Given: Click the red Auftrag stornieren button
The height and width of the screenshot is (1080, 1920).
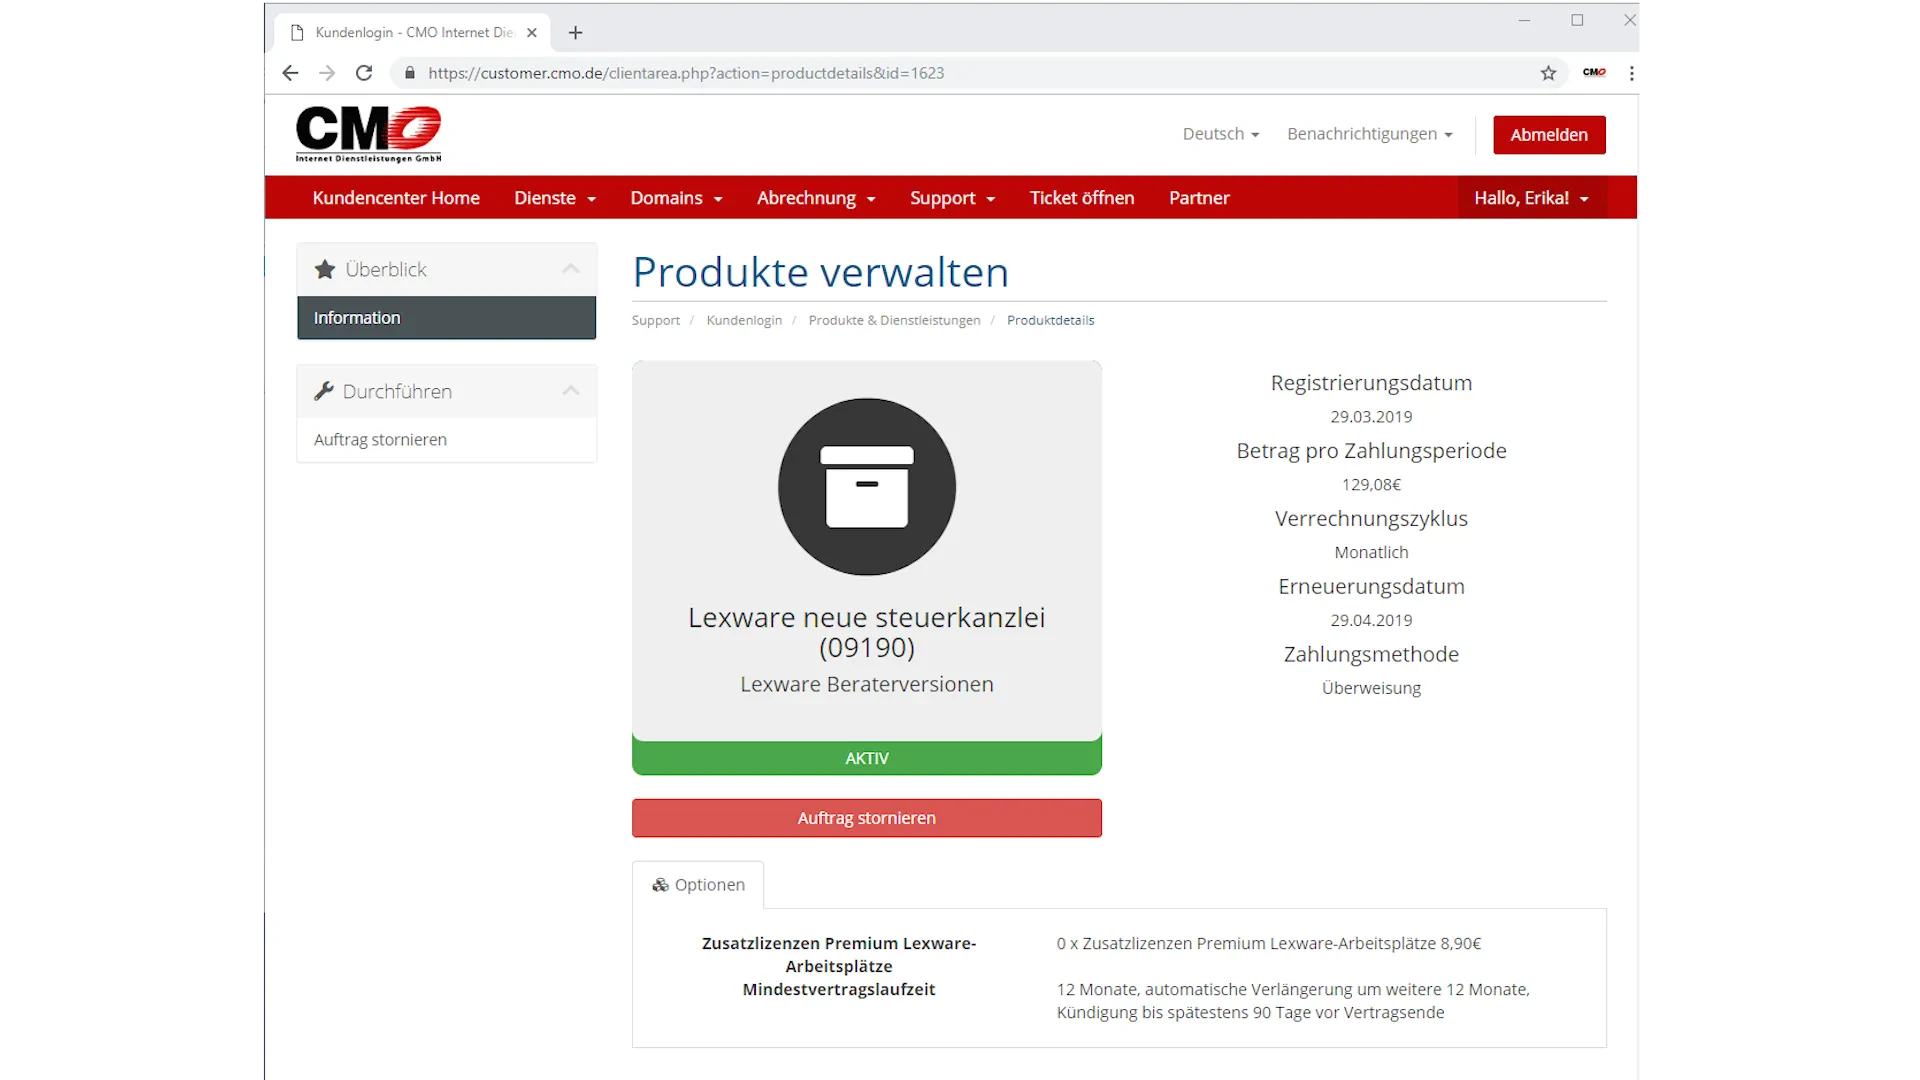Looking at the screenshot, I should click(867, 818).
